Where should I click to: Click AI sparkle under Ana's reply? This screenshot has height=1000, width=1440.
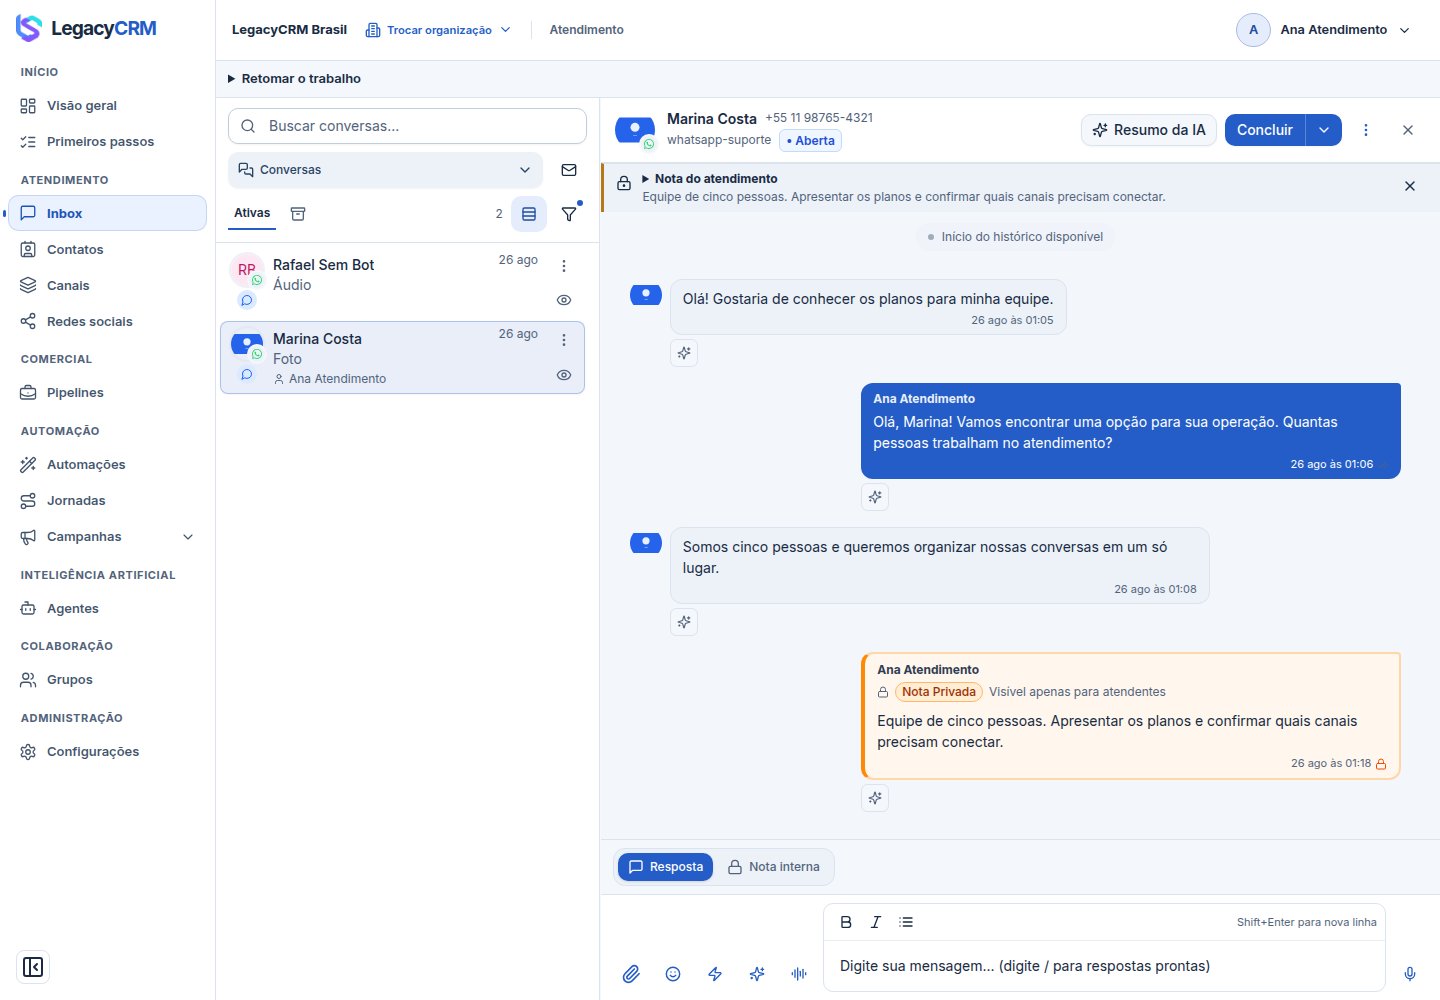tap(875, 497)
